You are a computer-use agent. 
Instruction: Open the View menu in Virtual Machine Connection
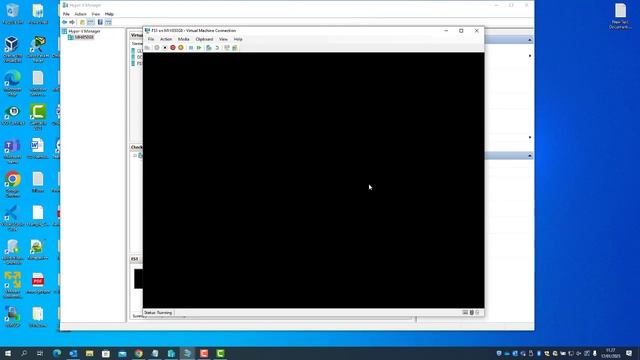coord(223,39)
